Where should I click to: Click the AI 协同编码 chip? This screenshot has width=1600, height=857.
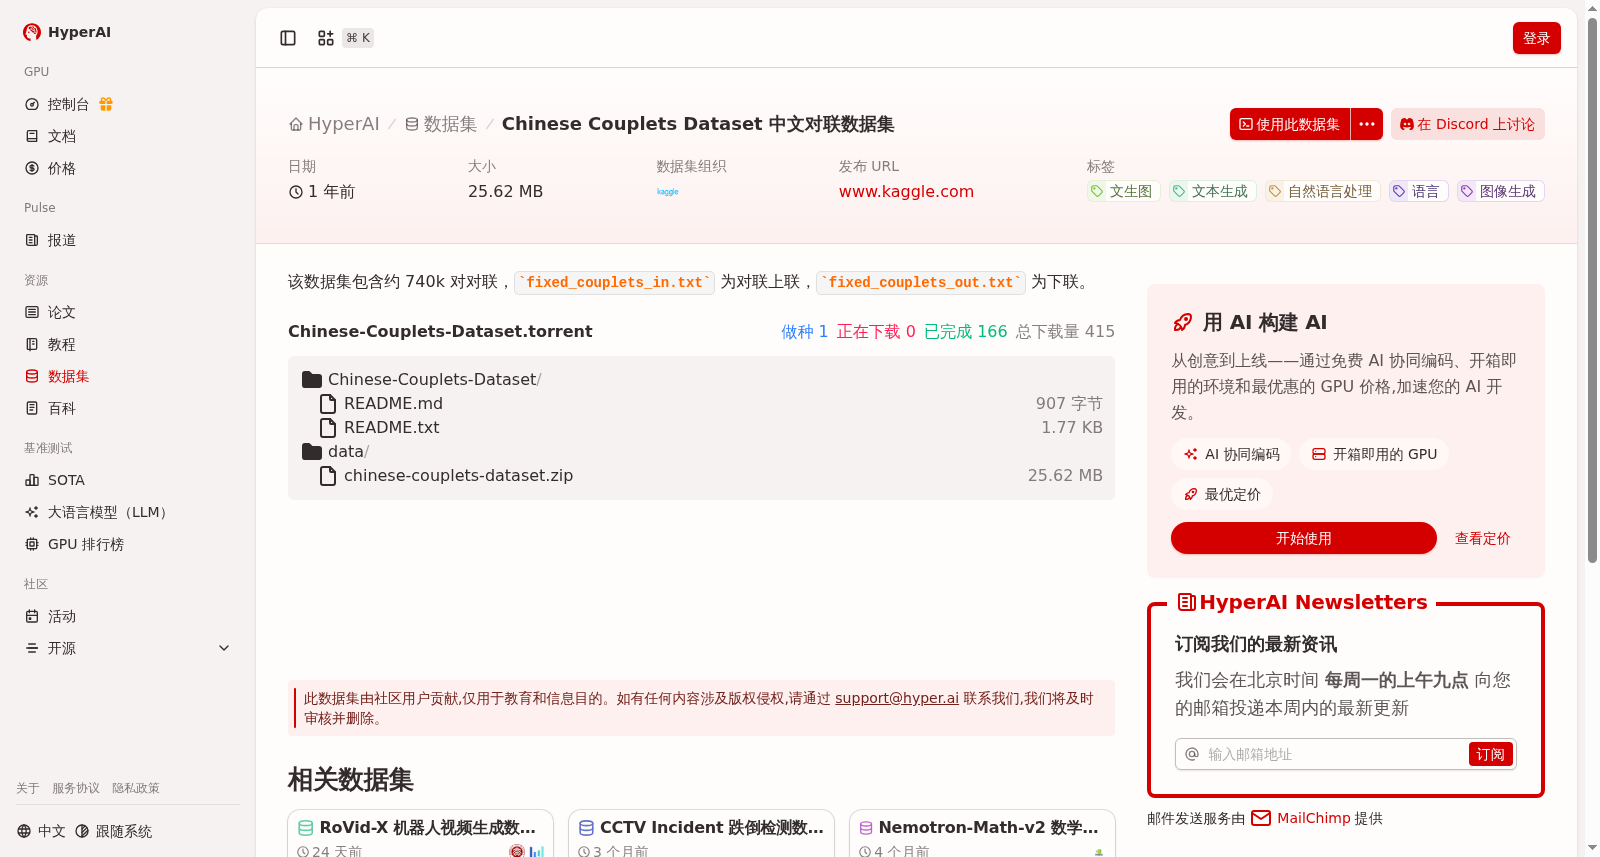(x=1231, y=454)
